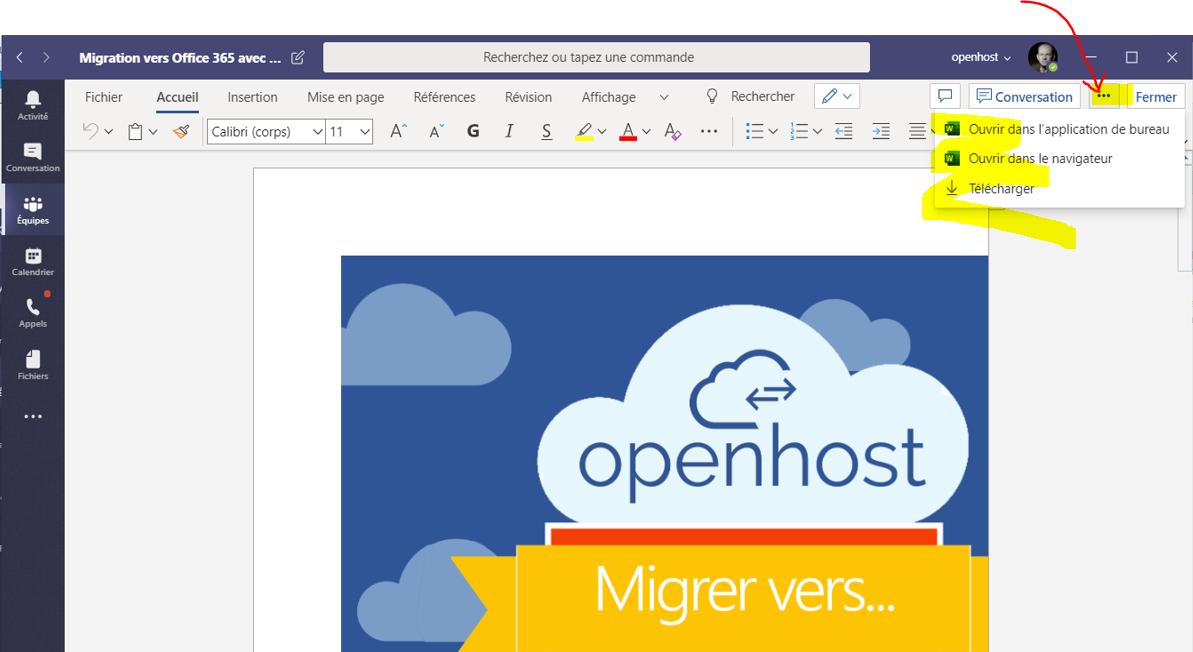Increase font size with the larger A icon
1193x652 pixels.
coord(398,131)
